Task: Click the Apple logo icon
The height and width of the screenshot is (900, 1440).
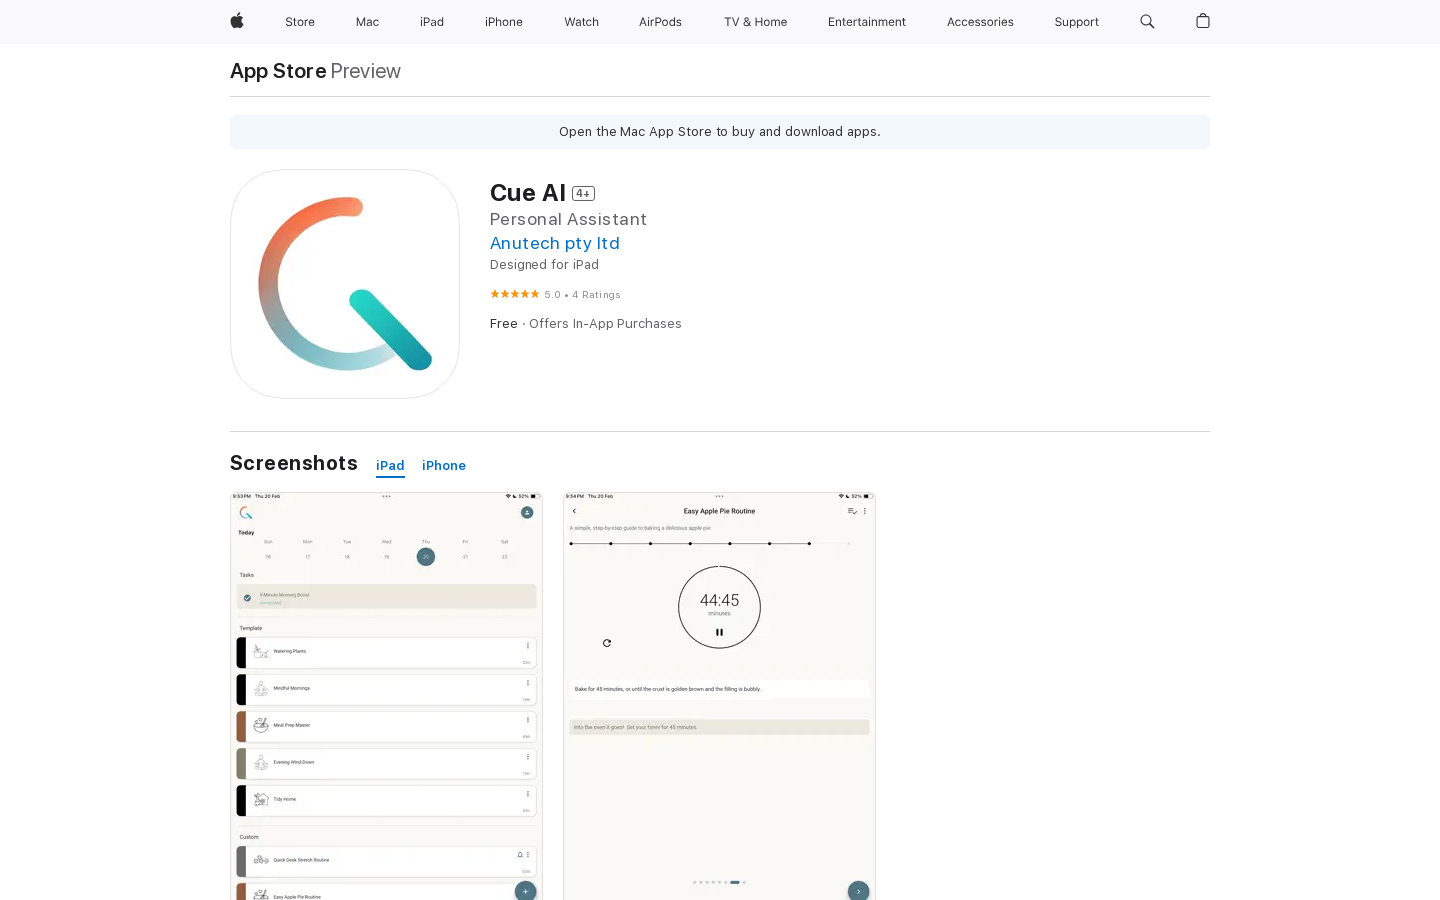Action: [x=237, y=21]
